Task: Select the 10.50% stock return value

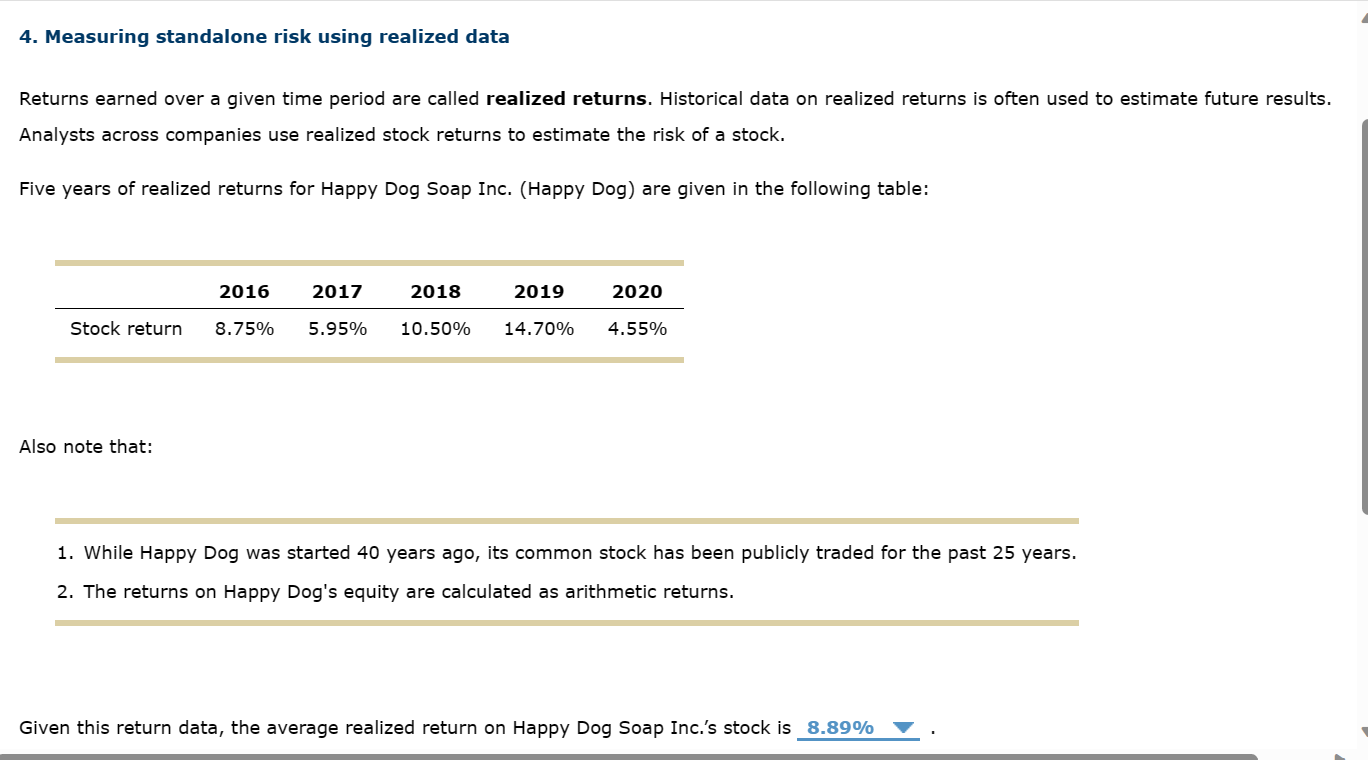Action: click(x=435, y=328)
